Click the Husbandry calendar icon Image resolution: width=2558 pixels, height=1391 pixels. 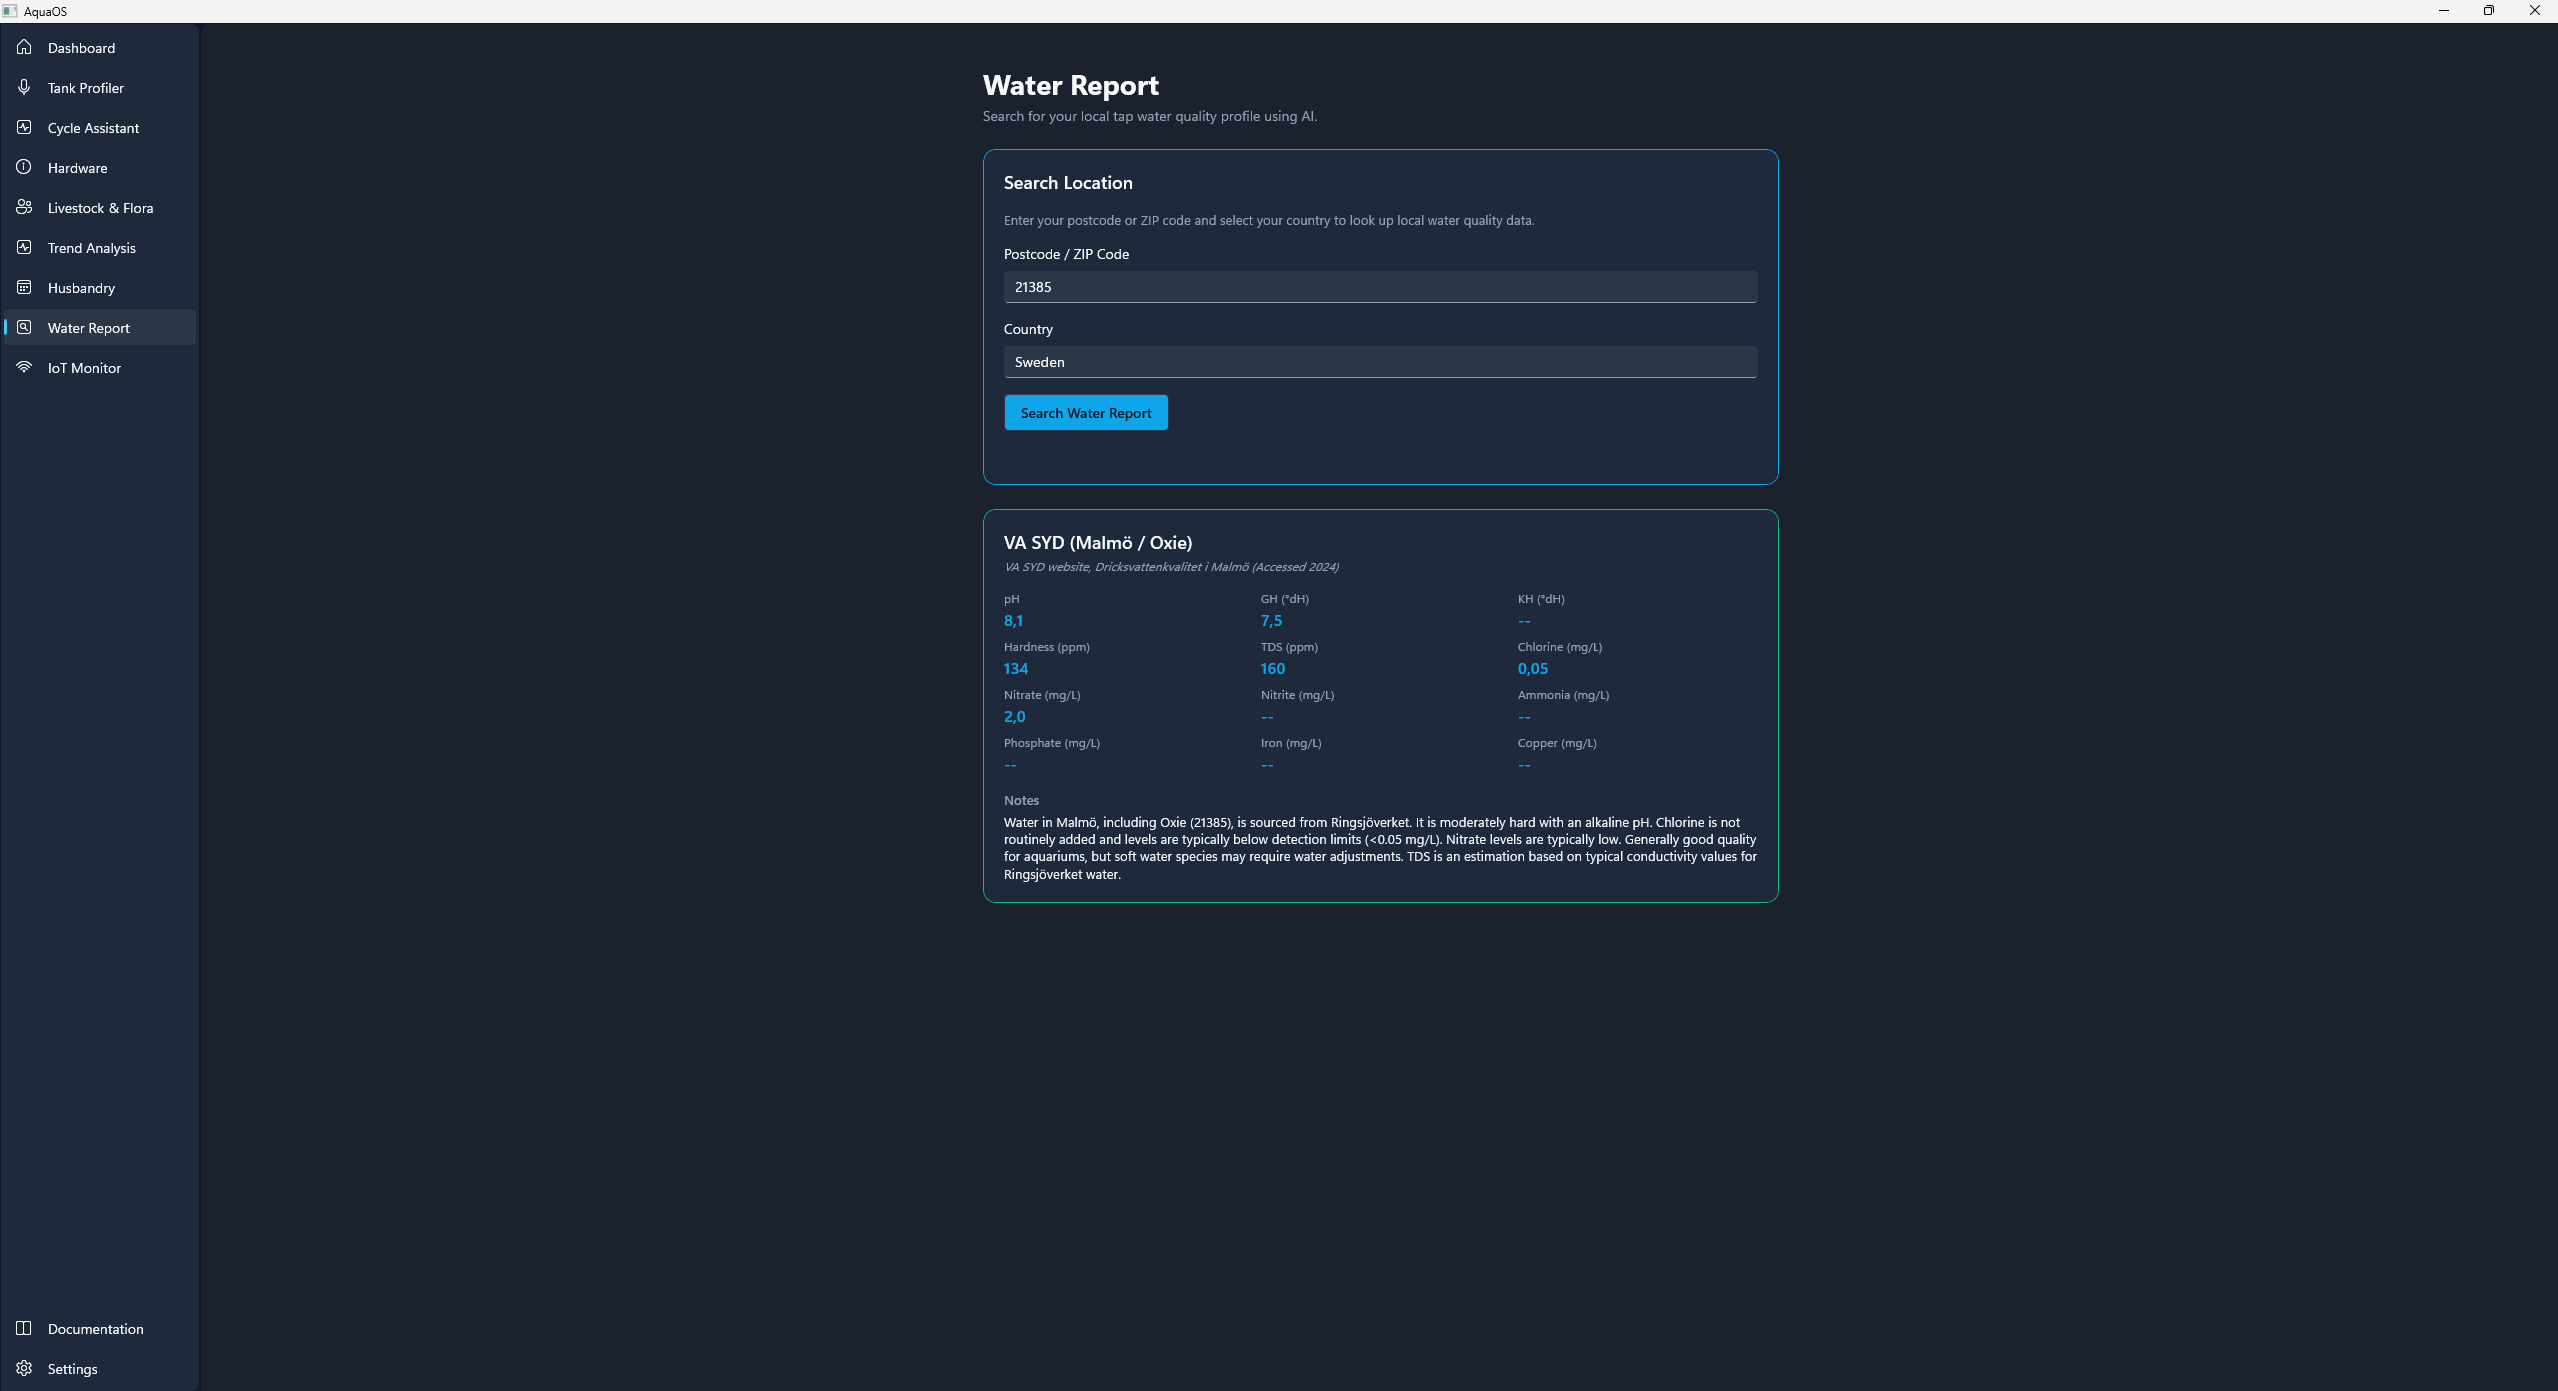click(x=24, y=287)
